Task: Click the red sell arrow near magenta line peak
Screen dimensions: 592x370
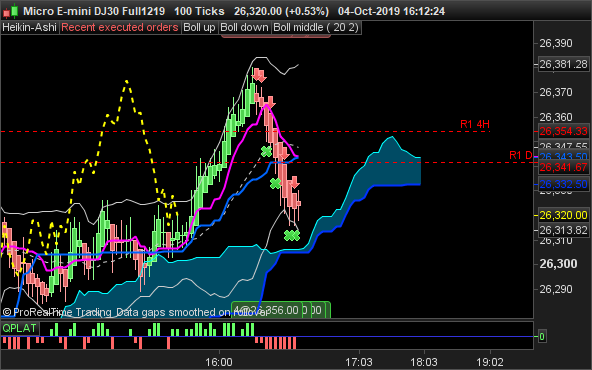Action: coord(270,102)
